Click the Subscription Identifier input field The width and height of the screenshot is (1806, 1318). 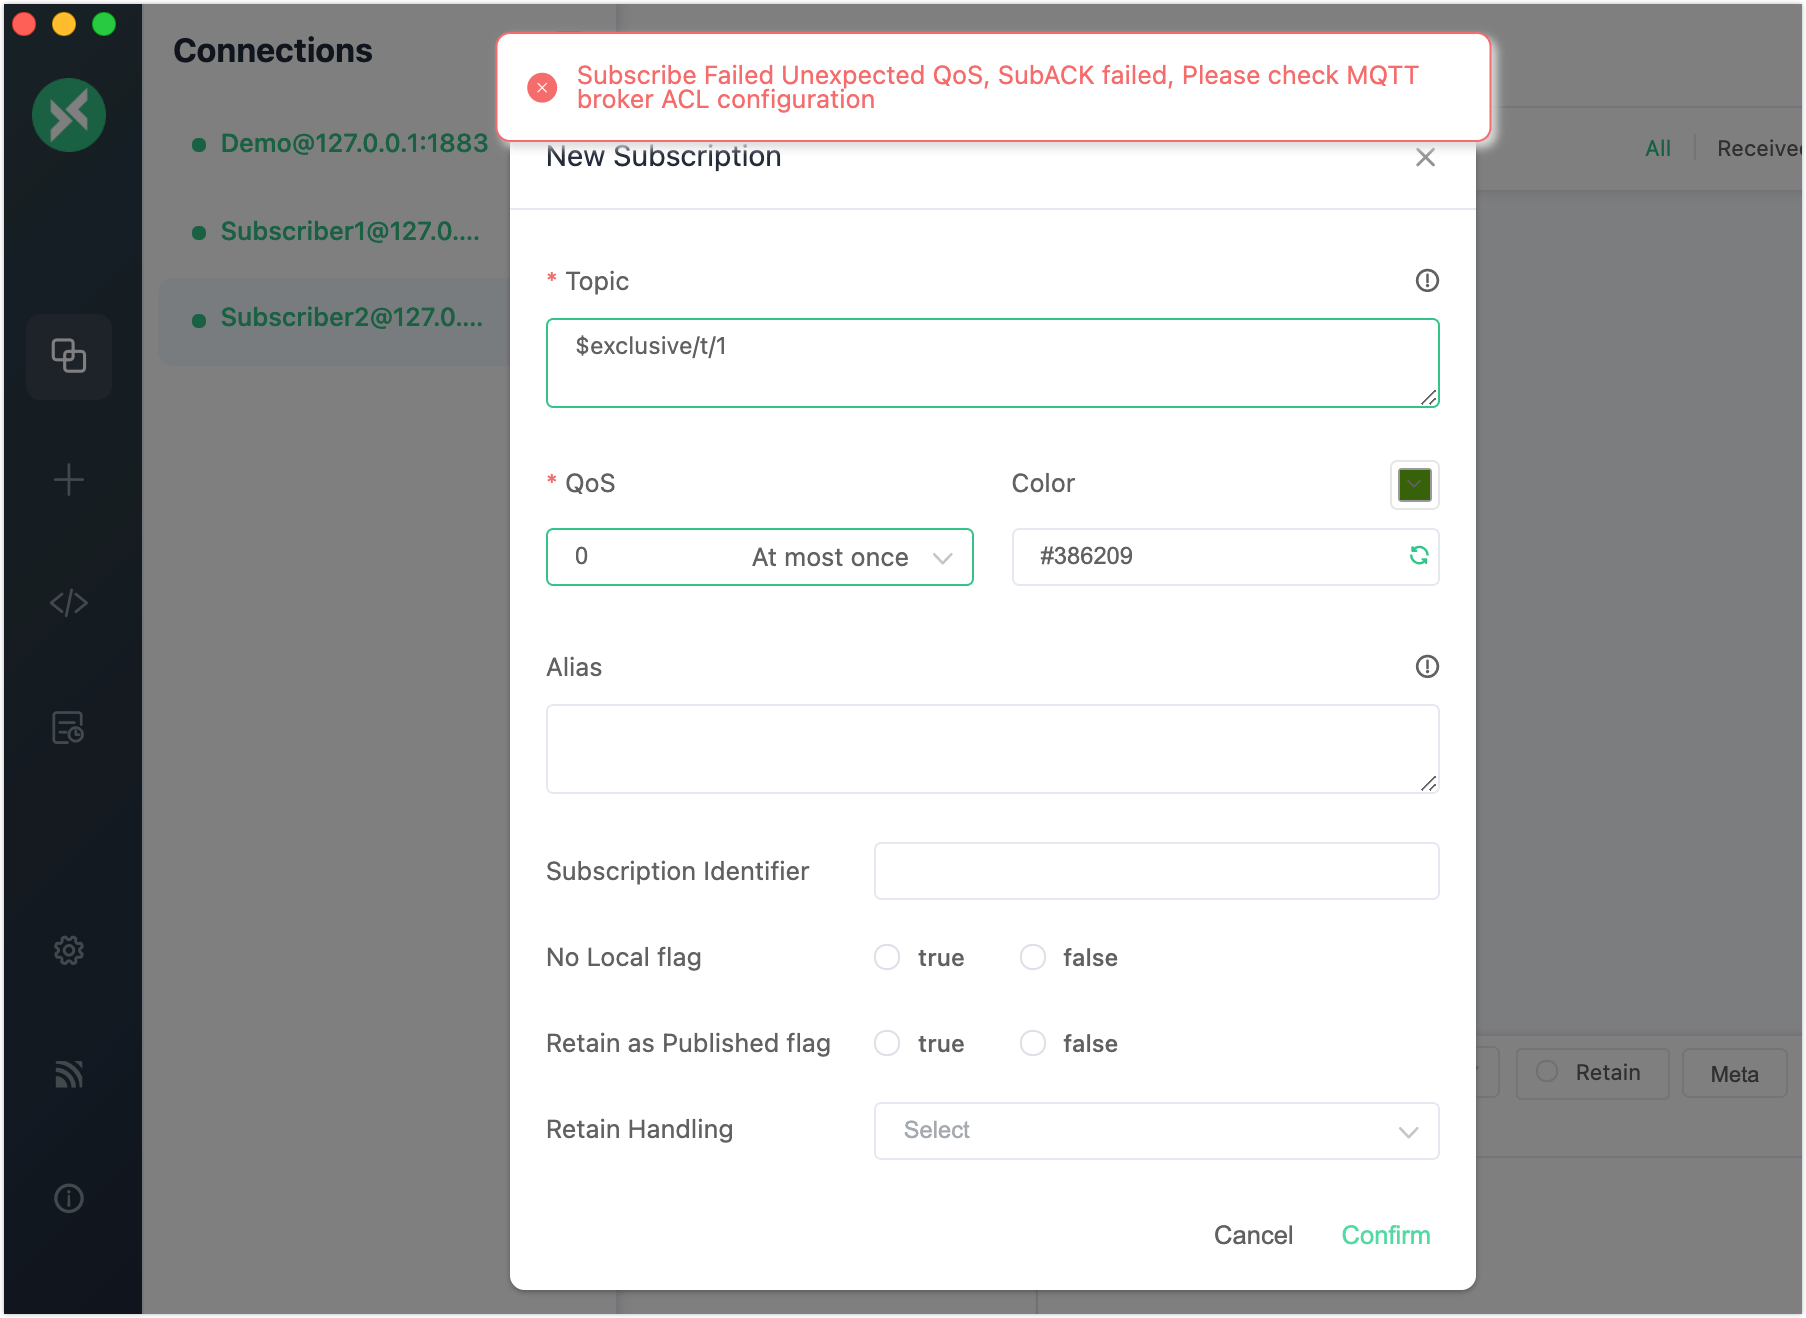(x=1156, y=871)
